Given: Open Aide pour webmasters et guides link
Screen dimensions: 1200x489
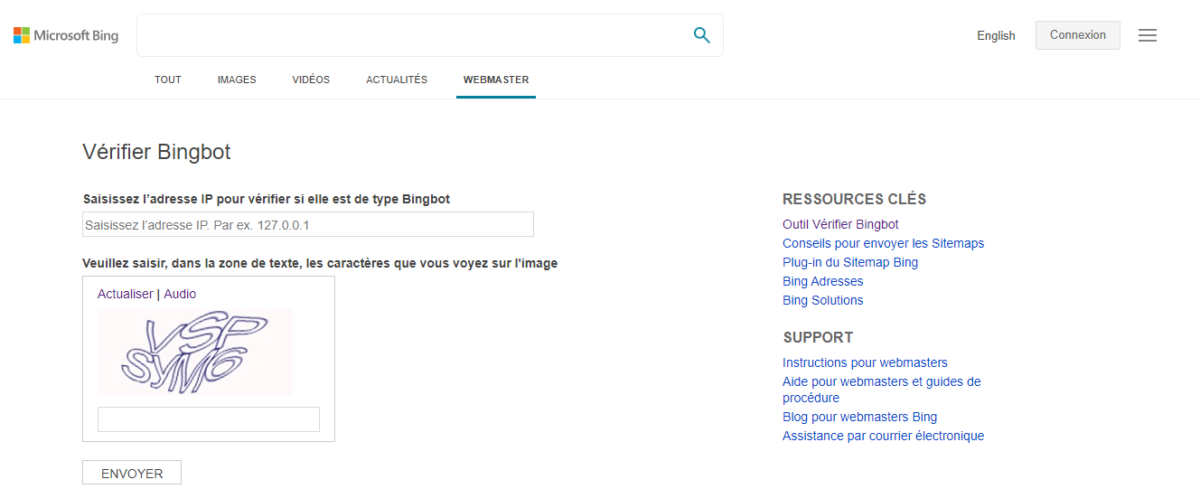Looking at the screenshot, I should pyautogui.click(x=881, y=389).
